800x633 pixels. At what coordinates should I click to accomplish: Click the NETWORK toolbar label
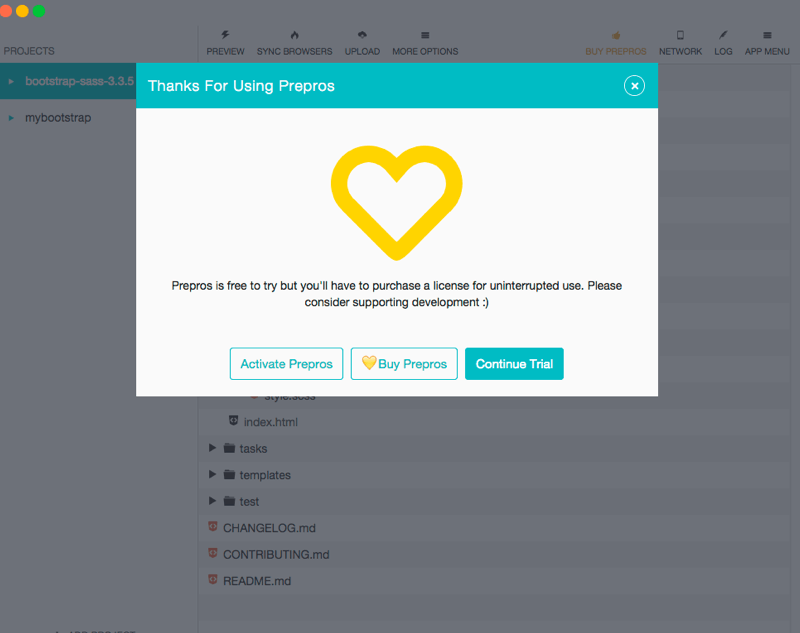680,52
